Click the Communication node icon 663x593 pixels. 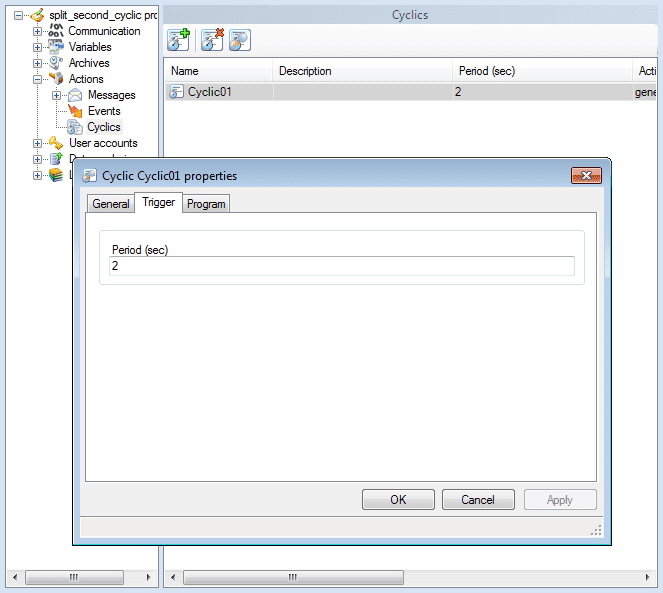(56, 31)
